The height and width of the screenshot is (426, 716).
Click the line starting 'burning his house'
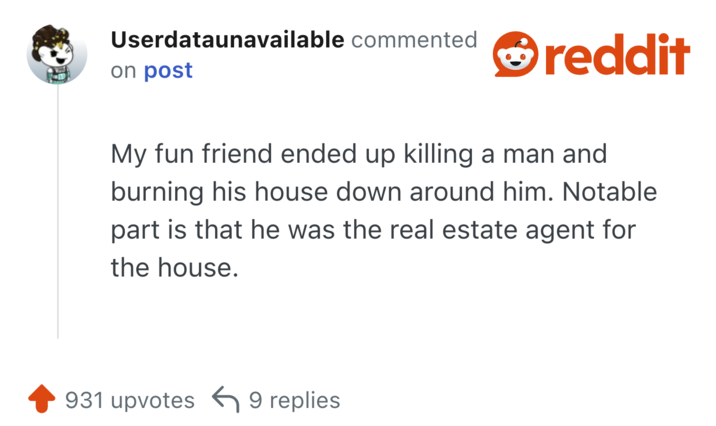click(384, 193)
